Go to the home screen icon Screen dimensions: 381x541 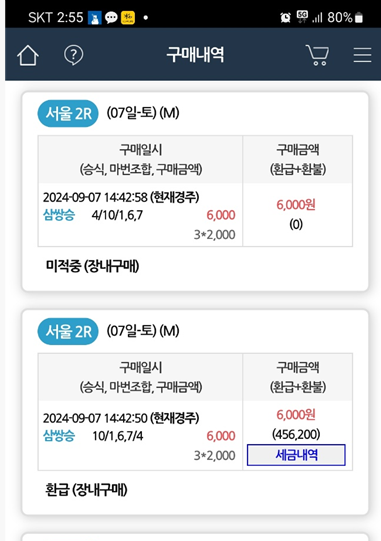28,55
